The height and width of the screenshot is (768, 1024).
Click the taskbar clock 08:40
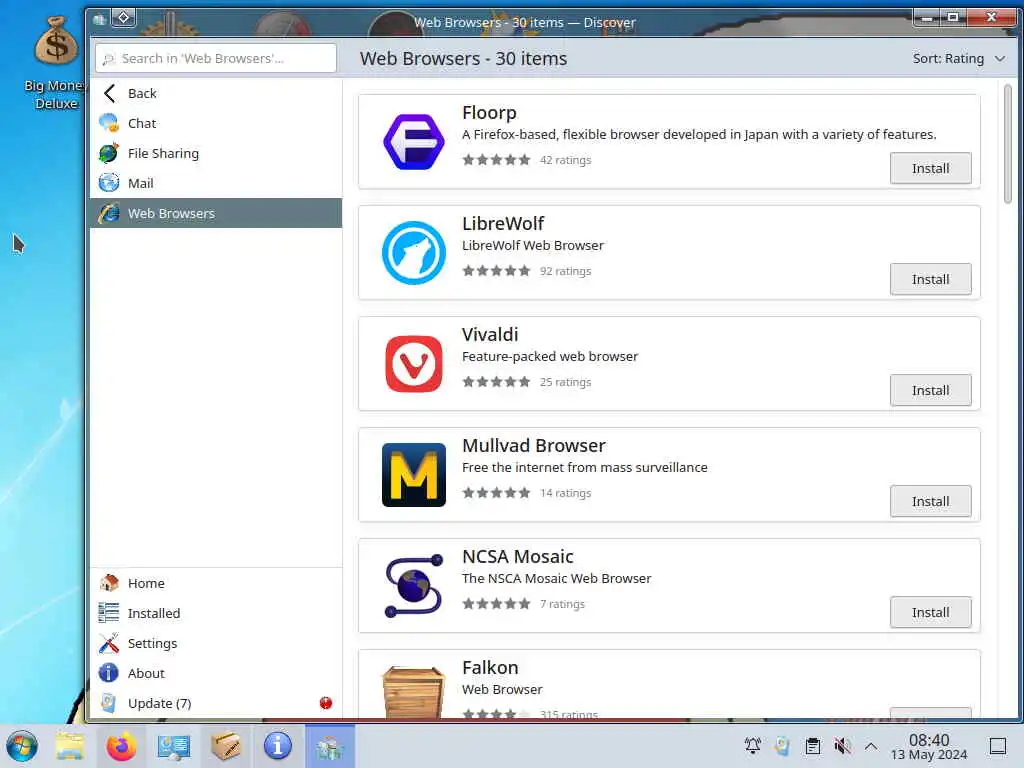929,740
